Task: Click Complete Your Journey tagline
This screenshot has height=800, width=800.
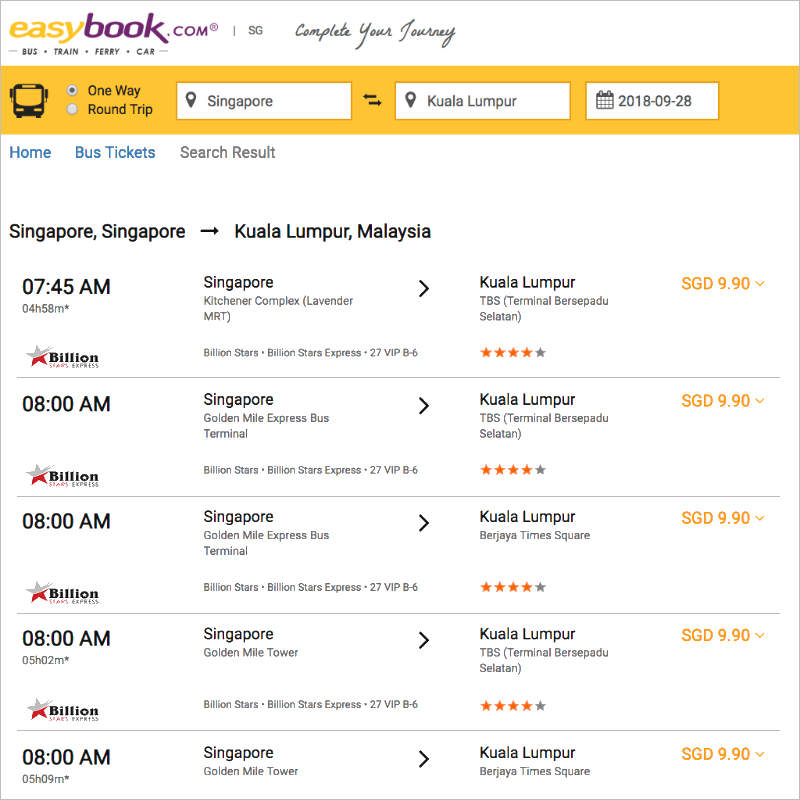Action: (375, 33)
